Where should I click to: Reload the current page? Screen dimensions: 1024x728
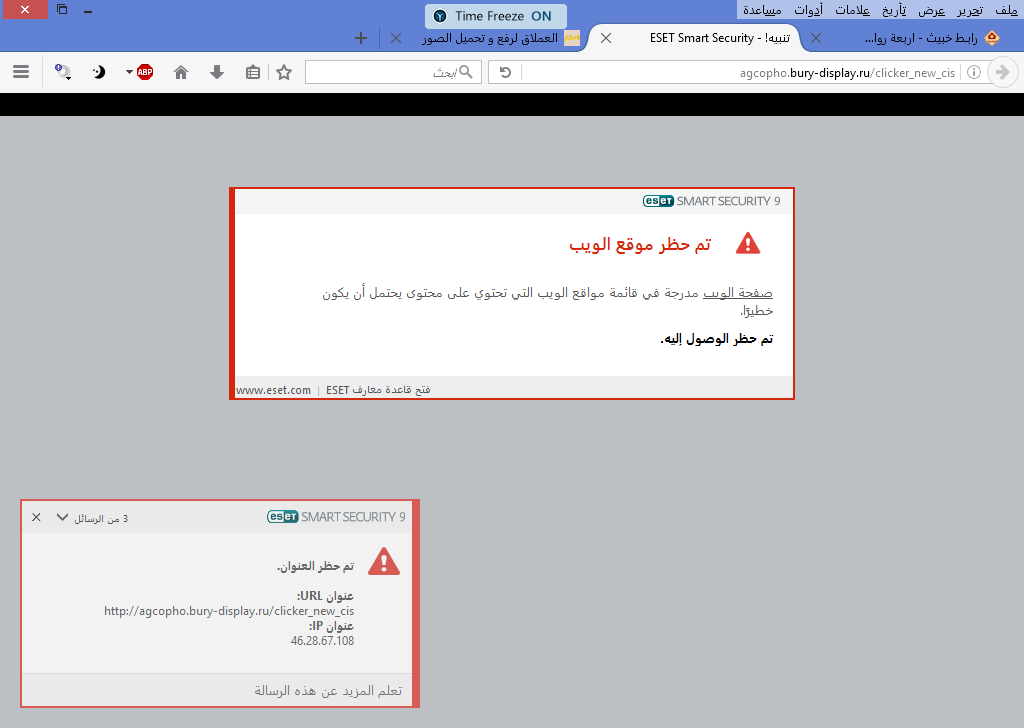(x=505, y=72)
